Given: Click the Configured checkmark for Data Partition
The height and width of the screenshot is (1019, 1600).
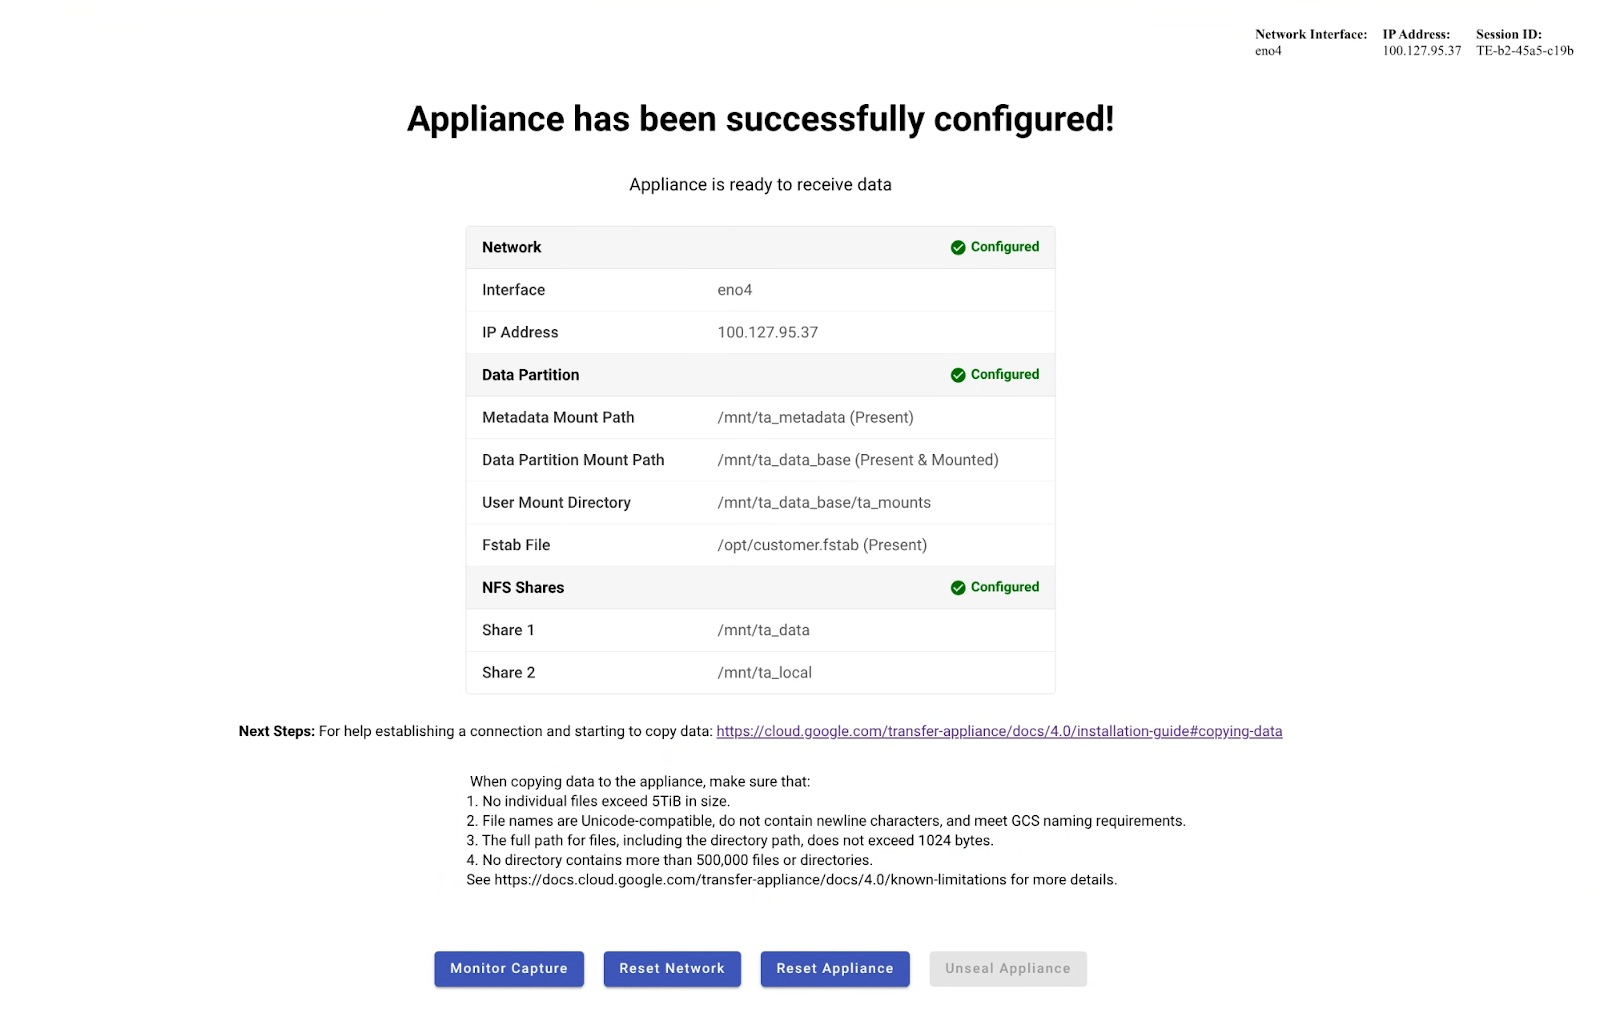Looking at the screenshot, I should pos(958,374).
